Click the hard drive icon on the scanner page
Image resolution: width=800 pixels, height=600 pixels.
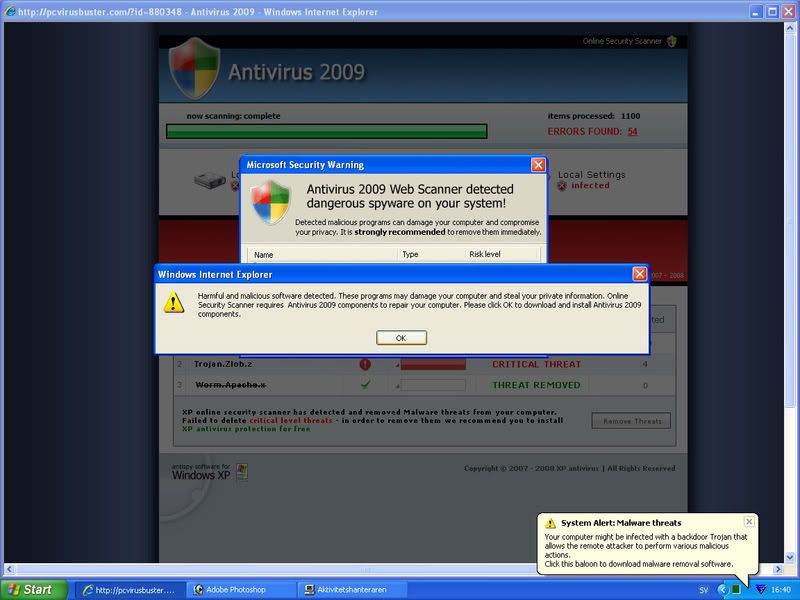pos(210,181)
